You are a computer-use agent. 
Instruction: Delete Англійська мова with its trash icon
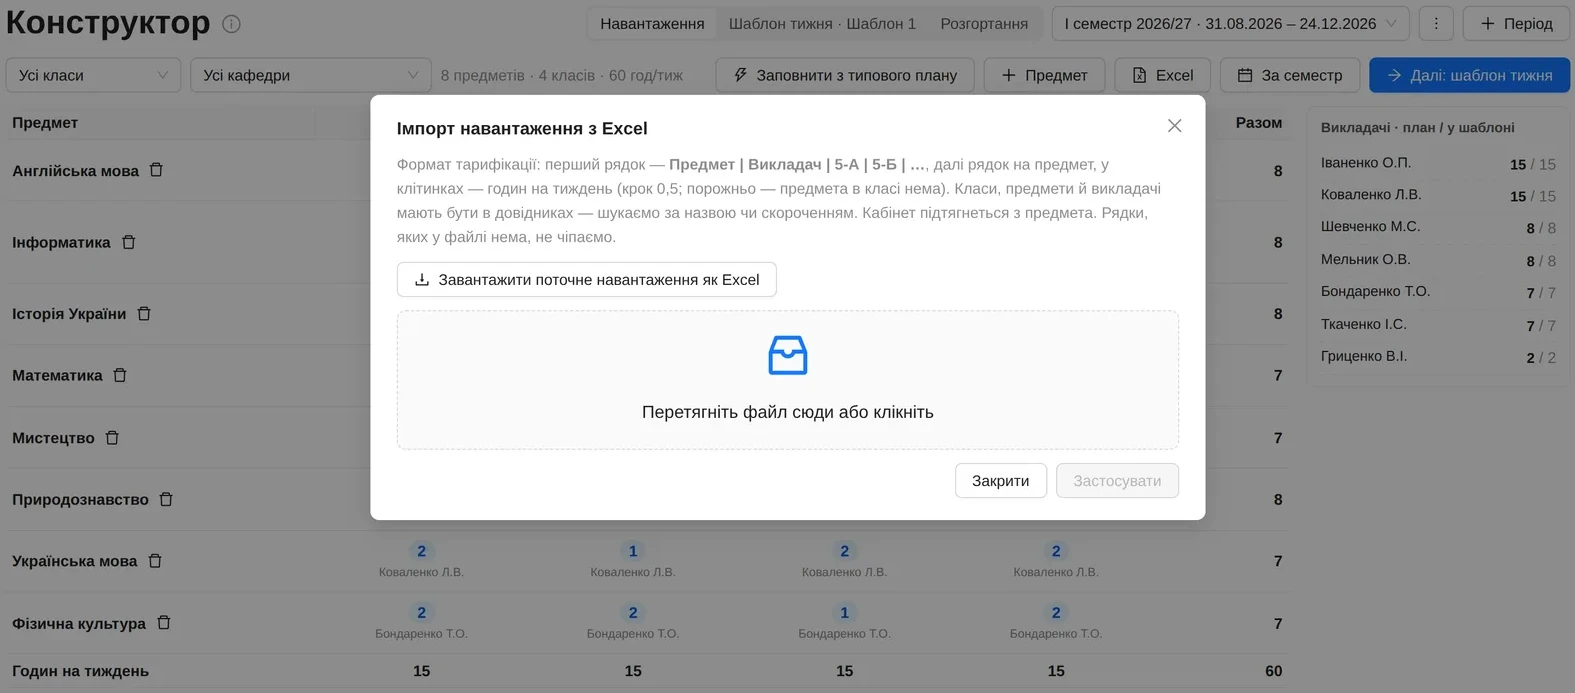point(156,170)
